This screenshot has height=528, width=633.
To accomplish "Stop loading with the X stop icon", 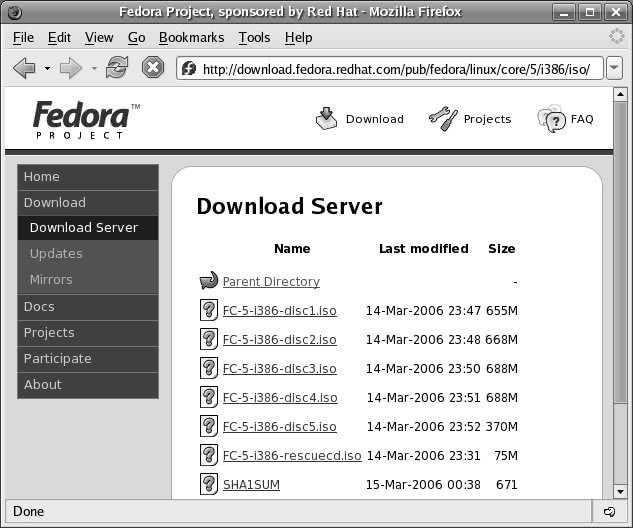I will [x=153, y=67].
